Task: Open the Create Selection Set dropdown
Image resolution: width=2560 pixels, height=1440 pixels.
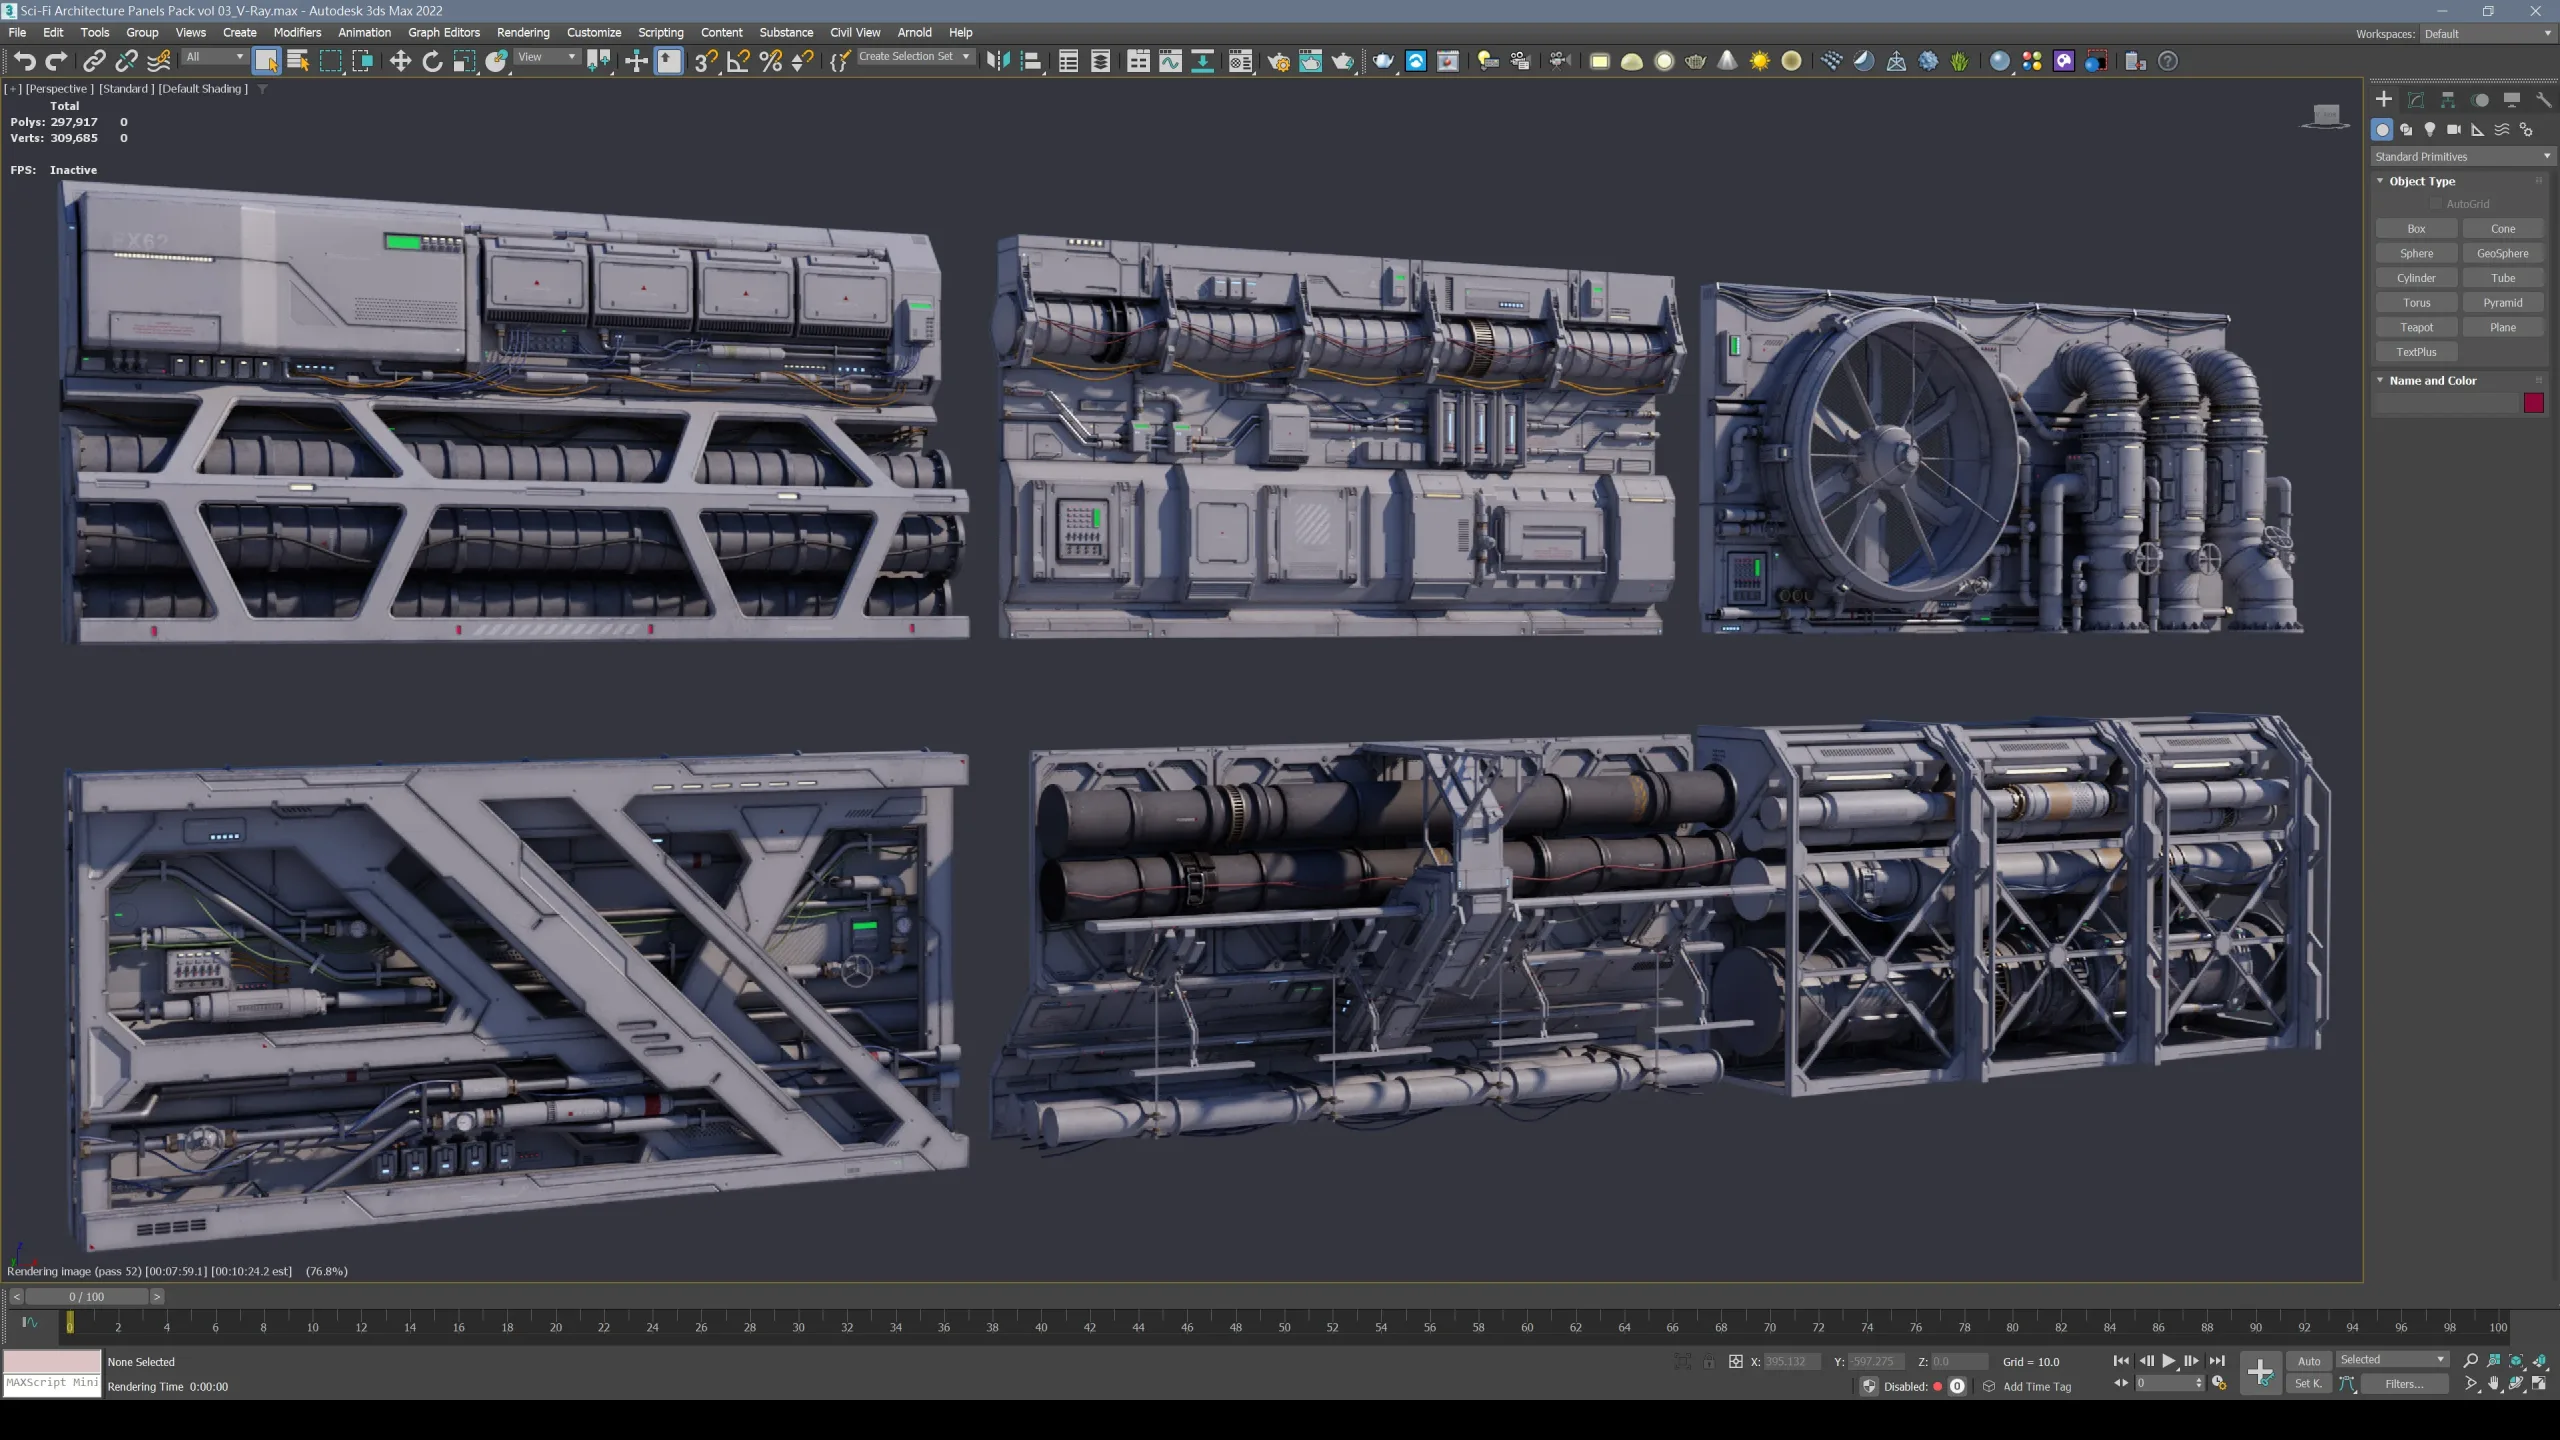Action: [914, 57]
